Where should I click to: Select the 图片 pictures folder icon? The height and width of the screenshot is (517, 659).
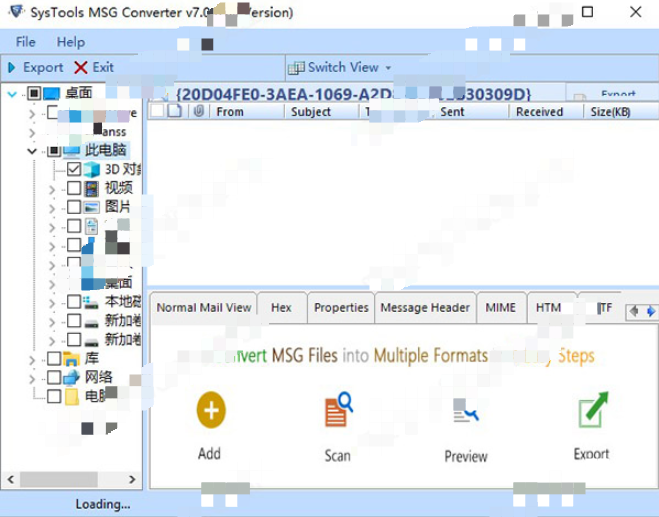92,207
